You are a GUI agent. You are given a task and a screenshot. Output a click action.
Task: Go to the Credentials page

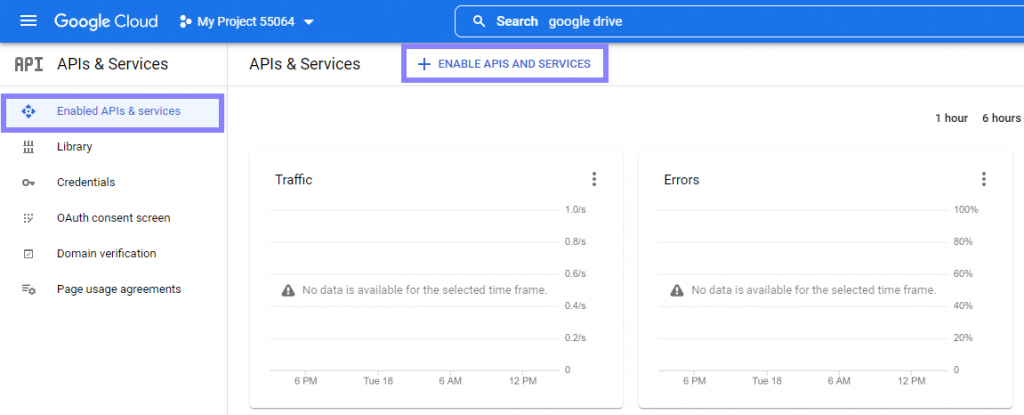click(x=86, y=182)
